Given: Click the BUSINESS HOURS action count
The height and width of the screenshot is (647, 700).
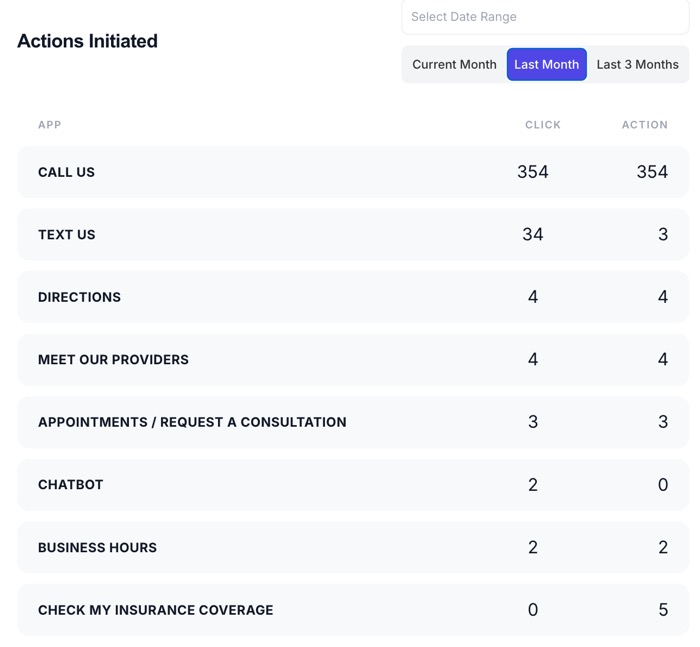Looking at the screenshot, I should point(663,547).
